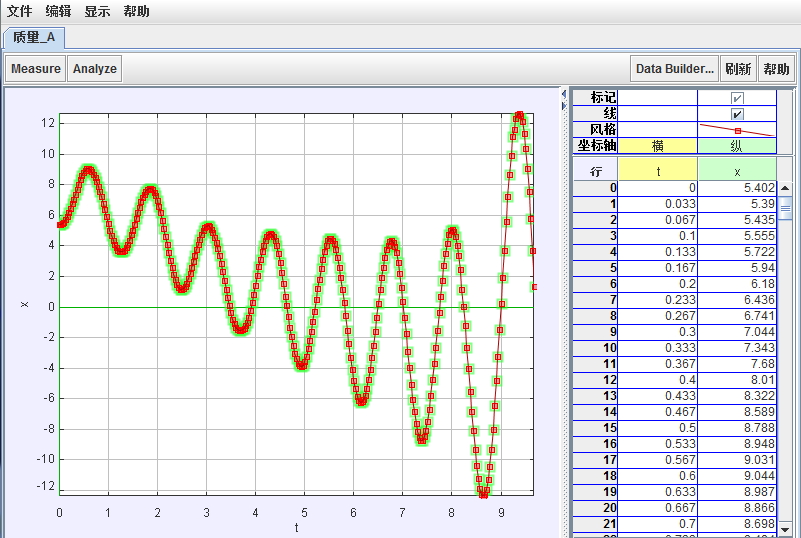Screen dimensions: 801x538
Task: Select table cell t value 0.7
Action: (x=658, y=524)
